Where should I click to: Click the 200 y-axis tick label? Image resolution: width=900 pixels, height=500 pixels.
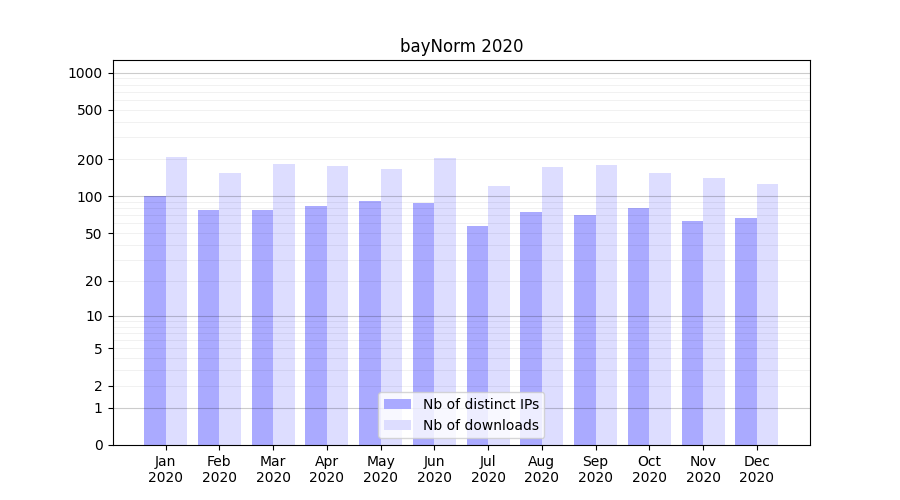tap(91, 160)
